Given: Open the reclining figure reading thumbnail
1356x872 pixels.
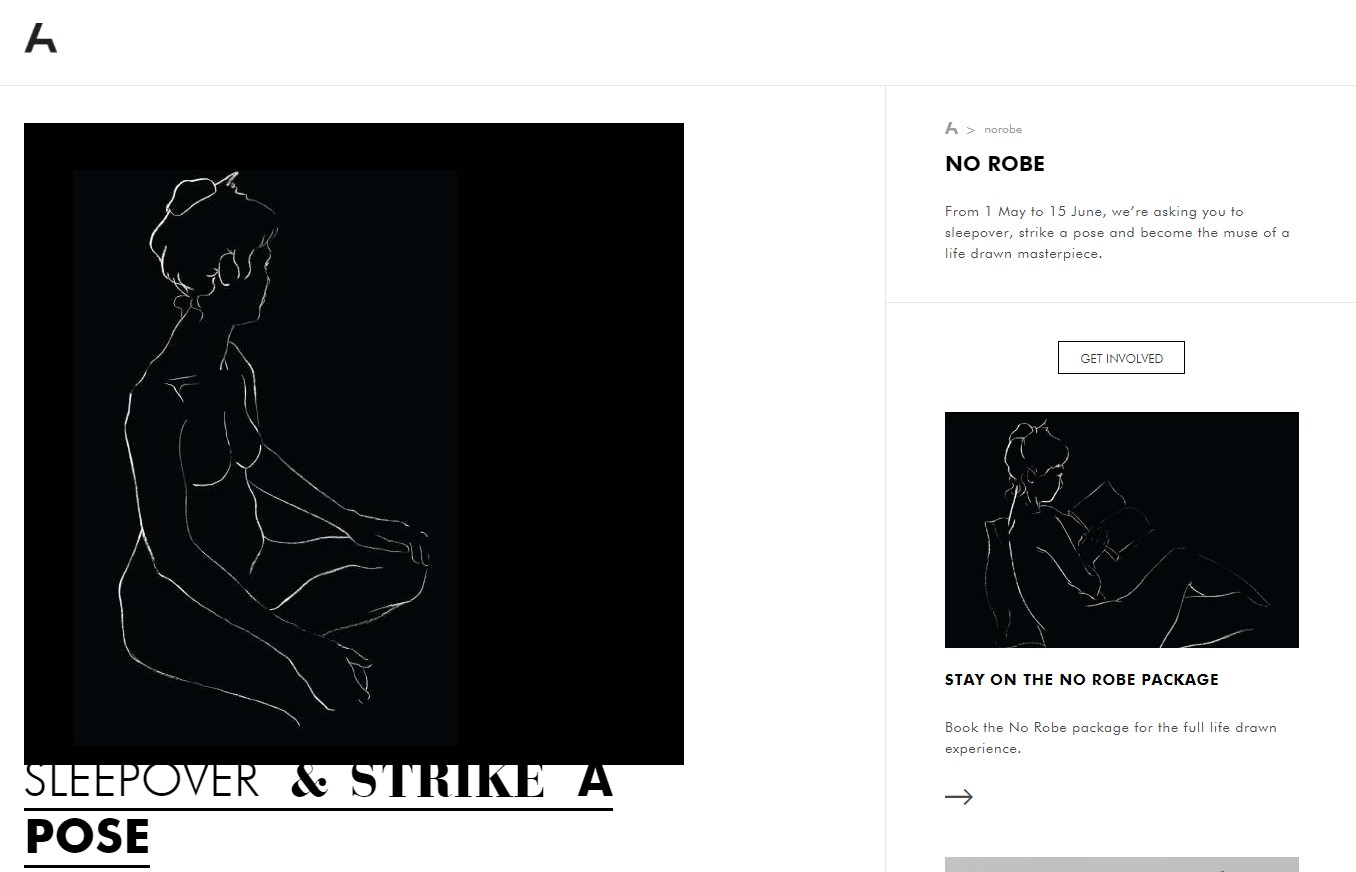Looking at the screenshot, I should coord(1122,530).
